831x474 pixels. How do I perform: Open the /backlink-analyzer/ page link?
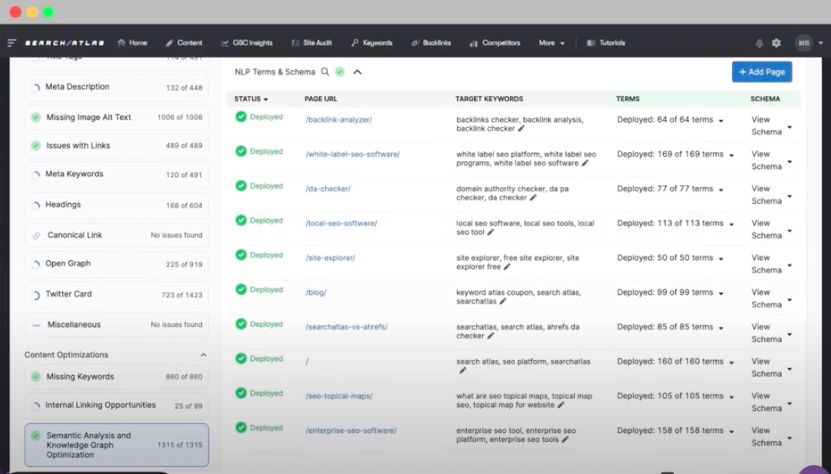[x=339, y=120]
